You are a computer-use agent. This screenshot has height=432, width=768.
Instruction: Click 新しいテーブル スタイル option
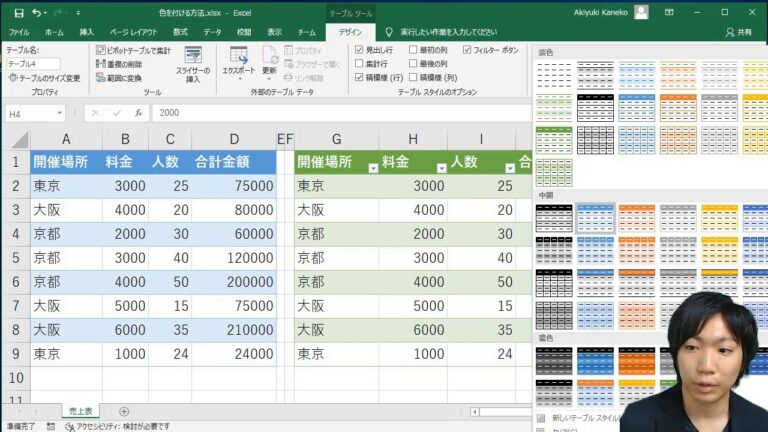(578, 418)
